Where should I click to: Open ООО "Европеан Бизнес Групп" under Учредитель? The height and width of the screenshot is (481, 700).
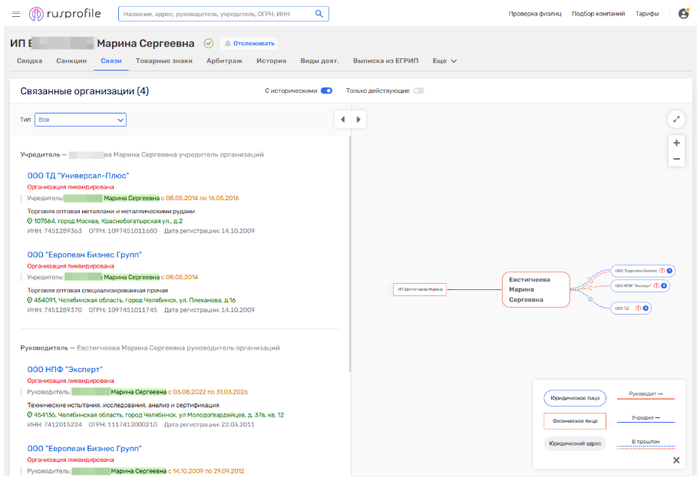click(84, 255)
